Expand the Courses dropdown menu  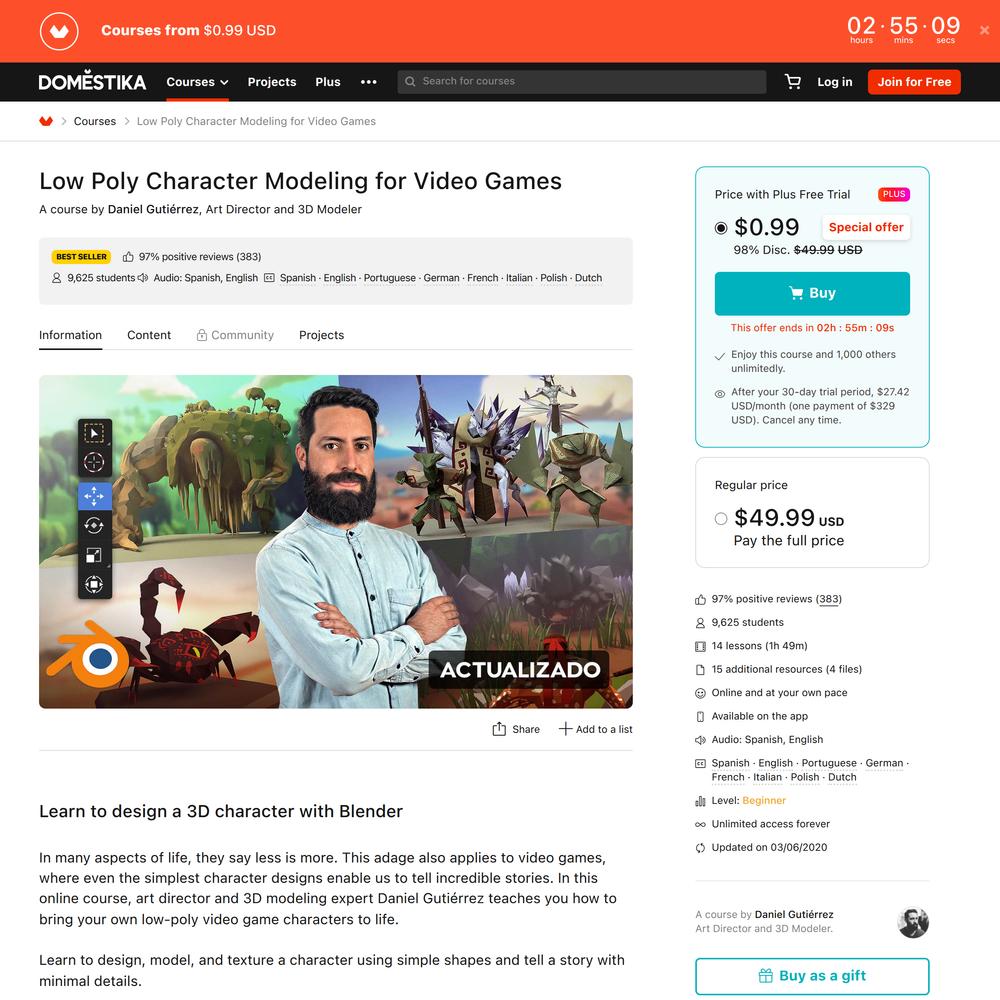pyautogui.click(x=198, y=82)
